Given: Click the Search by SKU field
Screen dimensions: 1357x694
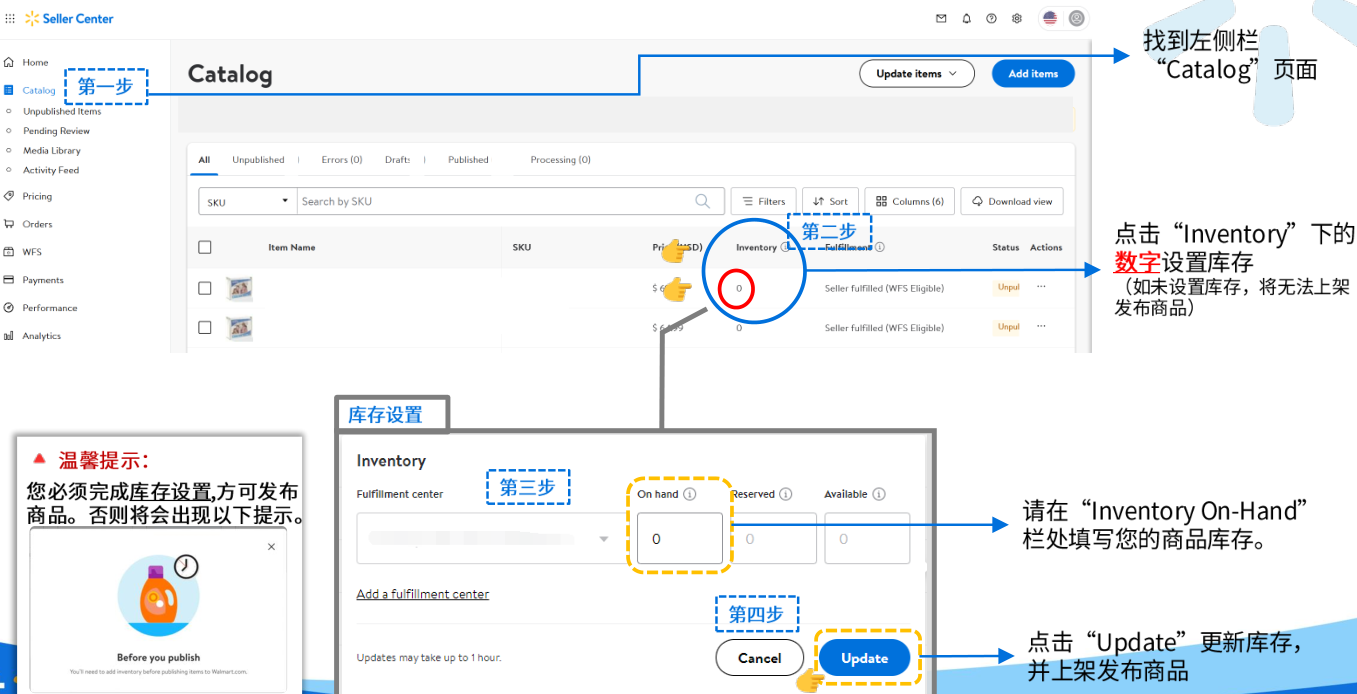Looking at the screenshot, I should [495, 201].
